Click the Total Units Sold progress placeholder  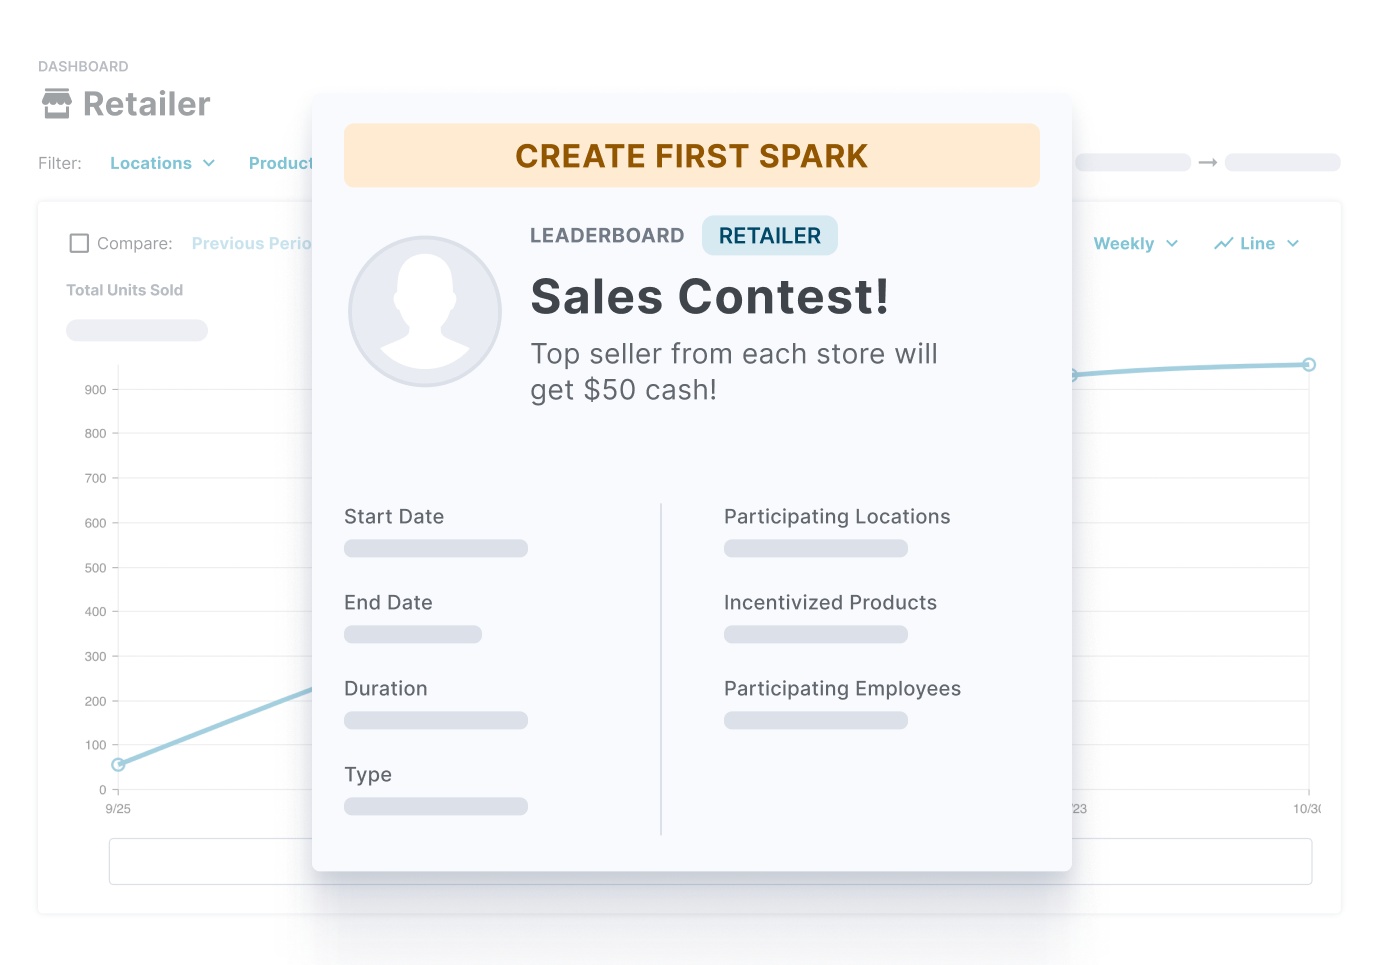[137, 329]
